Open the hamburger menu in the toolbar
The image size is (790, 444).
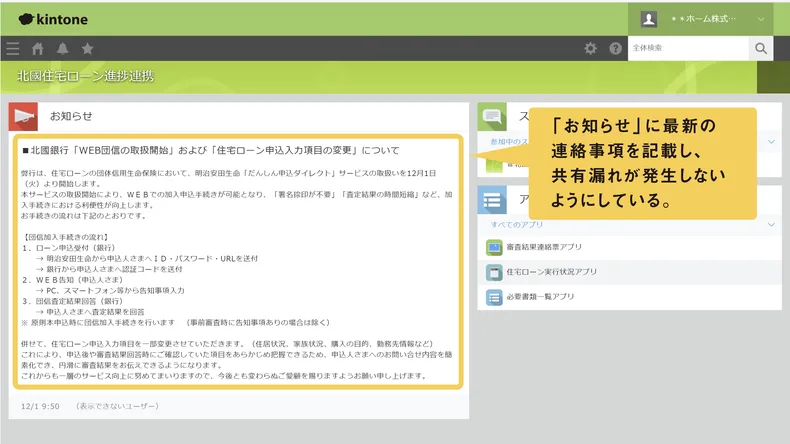pos(12,48)
